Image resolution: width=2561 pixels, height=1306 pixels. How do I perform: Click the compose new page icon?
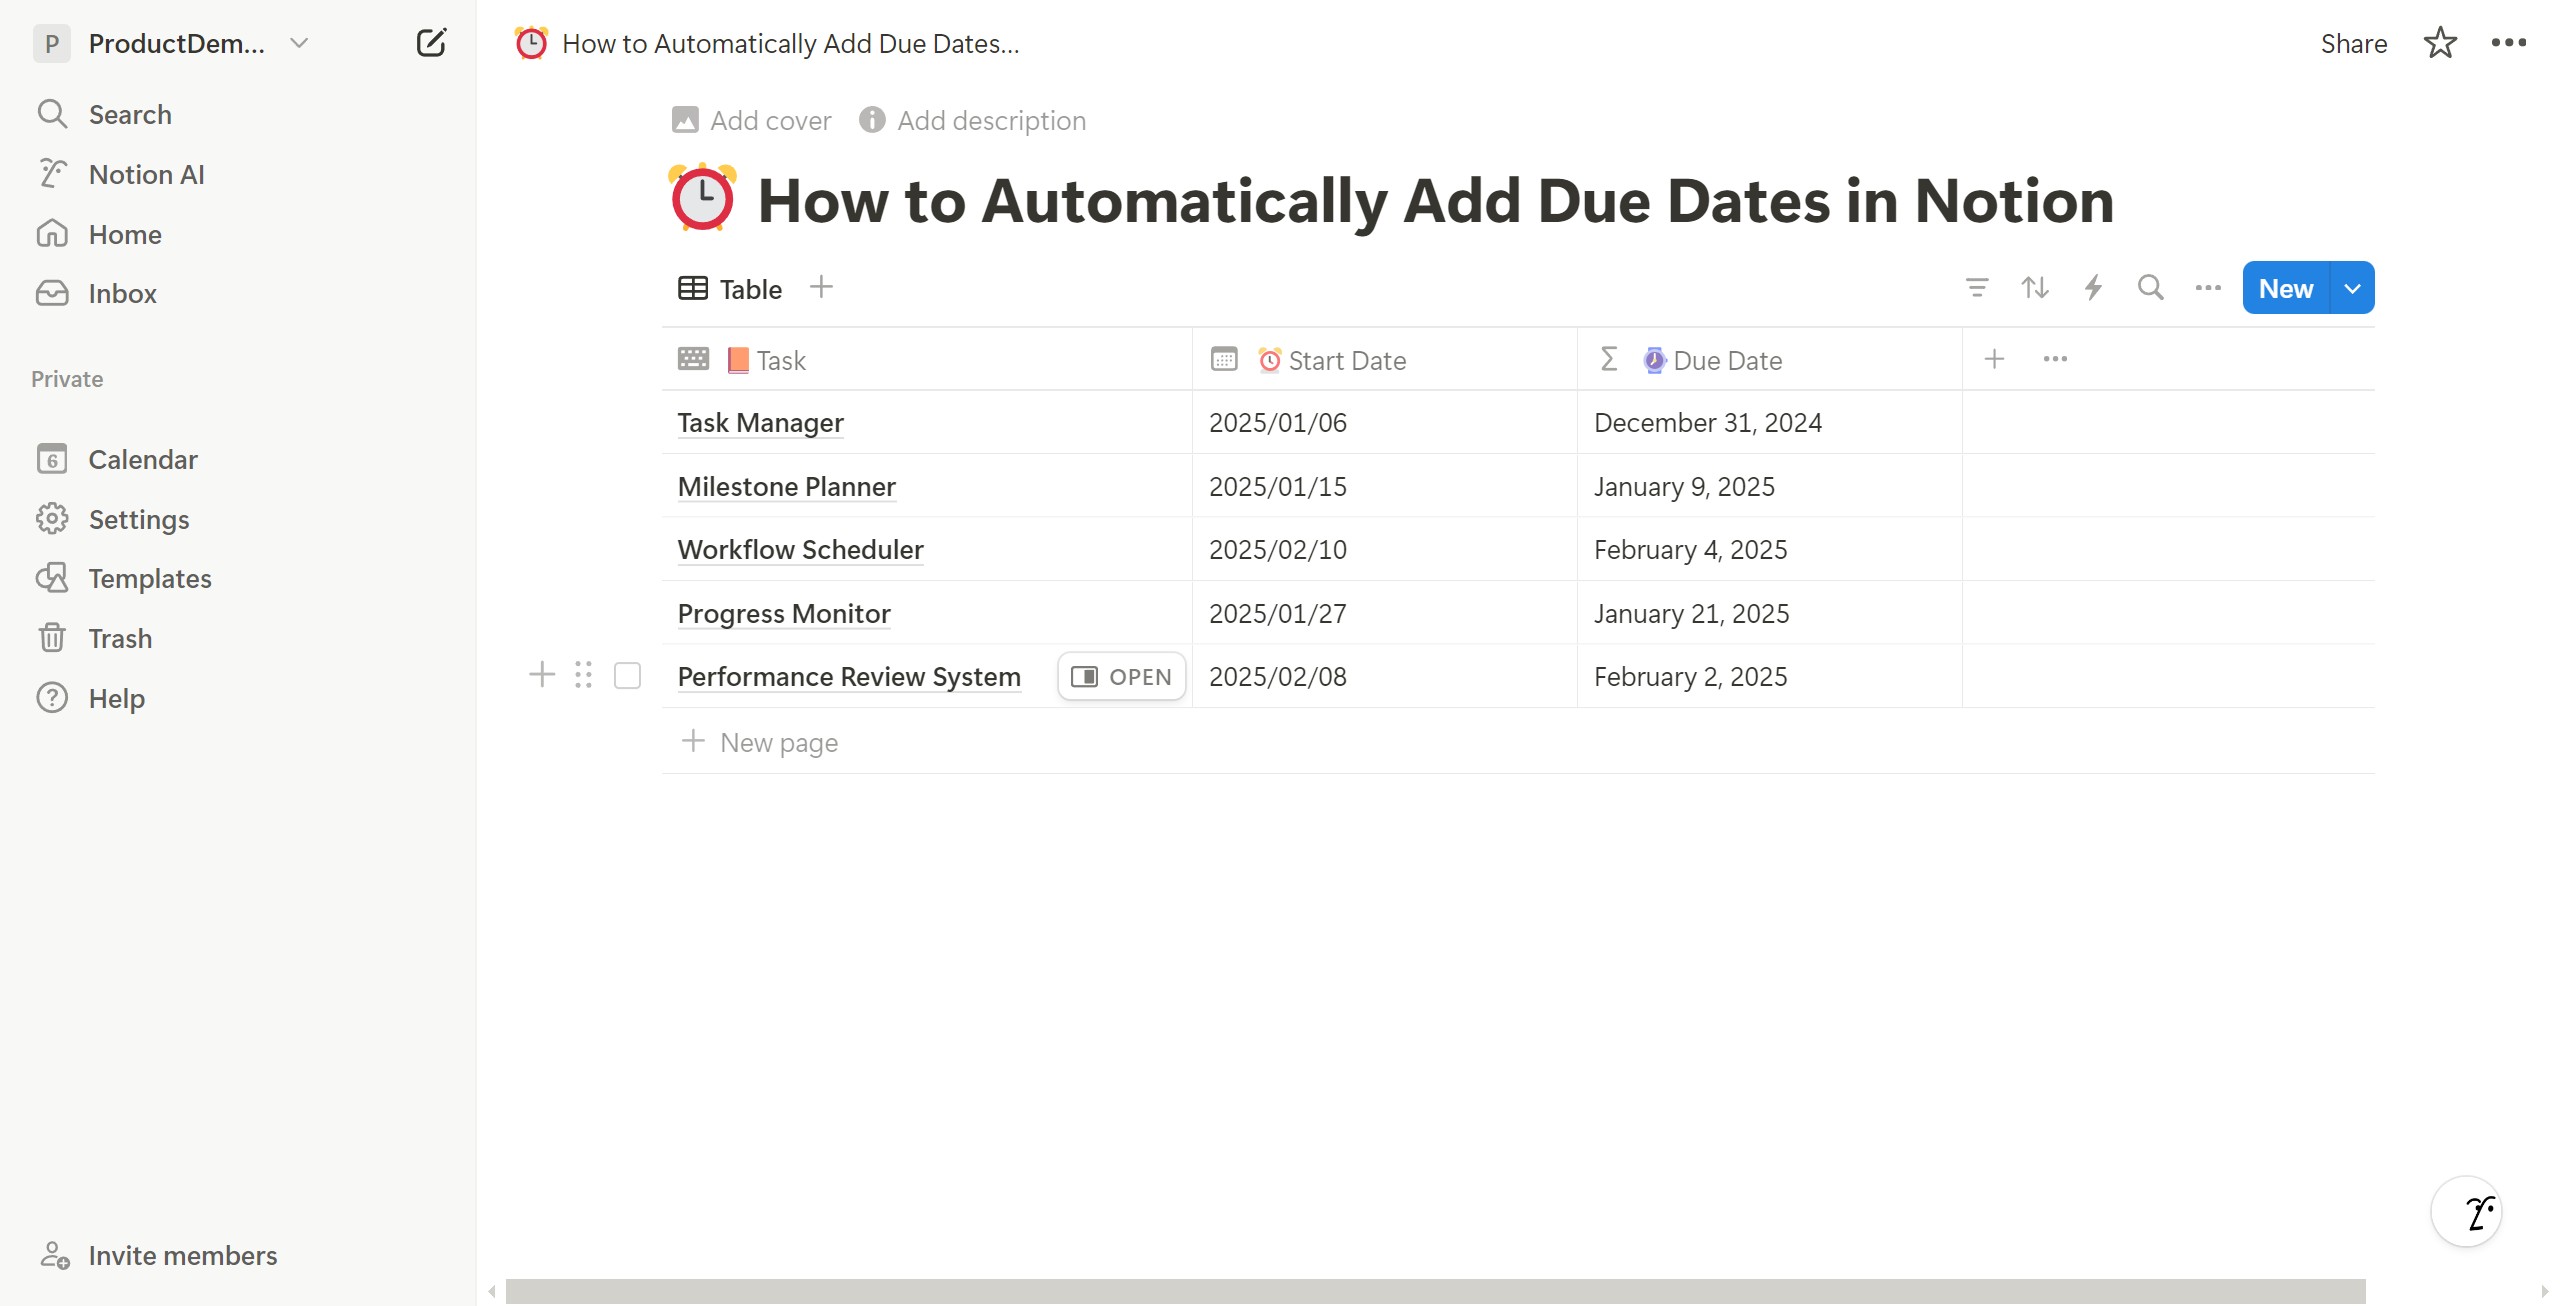point(431,43)
